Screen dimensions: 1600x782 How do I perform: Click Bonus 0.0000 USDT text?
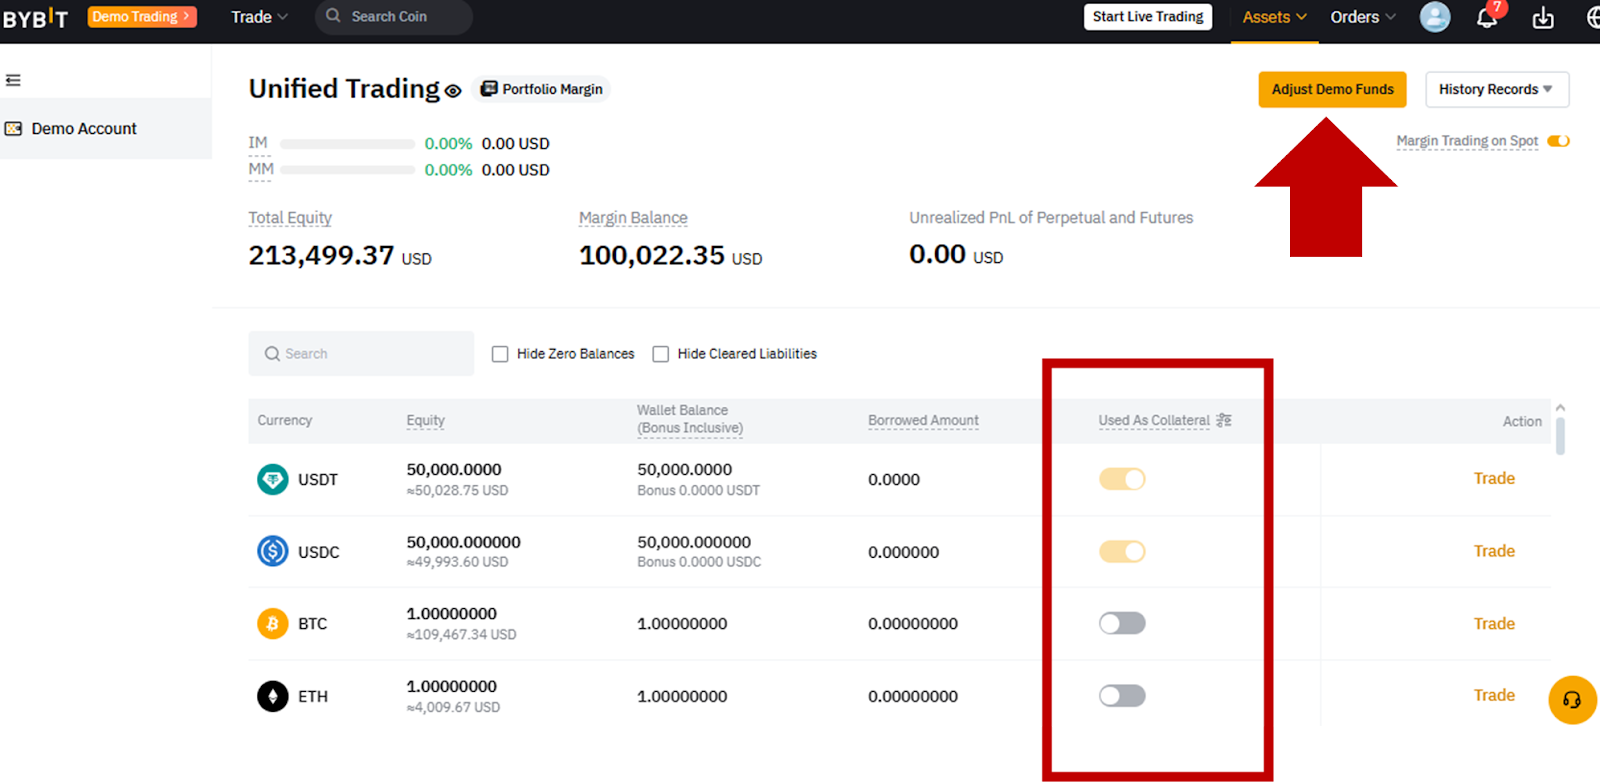698,491
